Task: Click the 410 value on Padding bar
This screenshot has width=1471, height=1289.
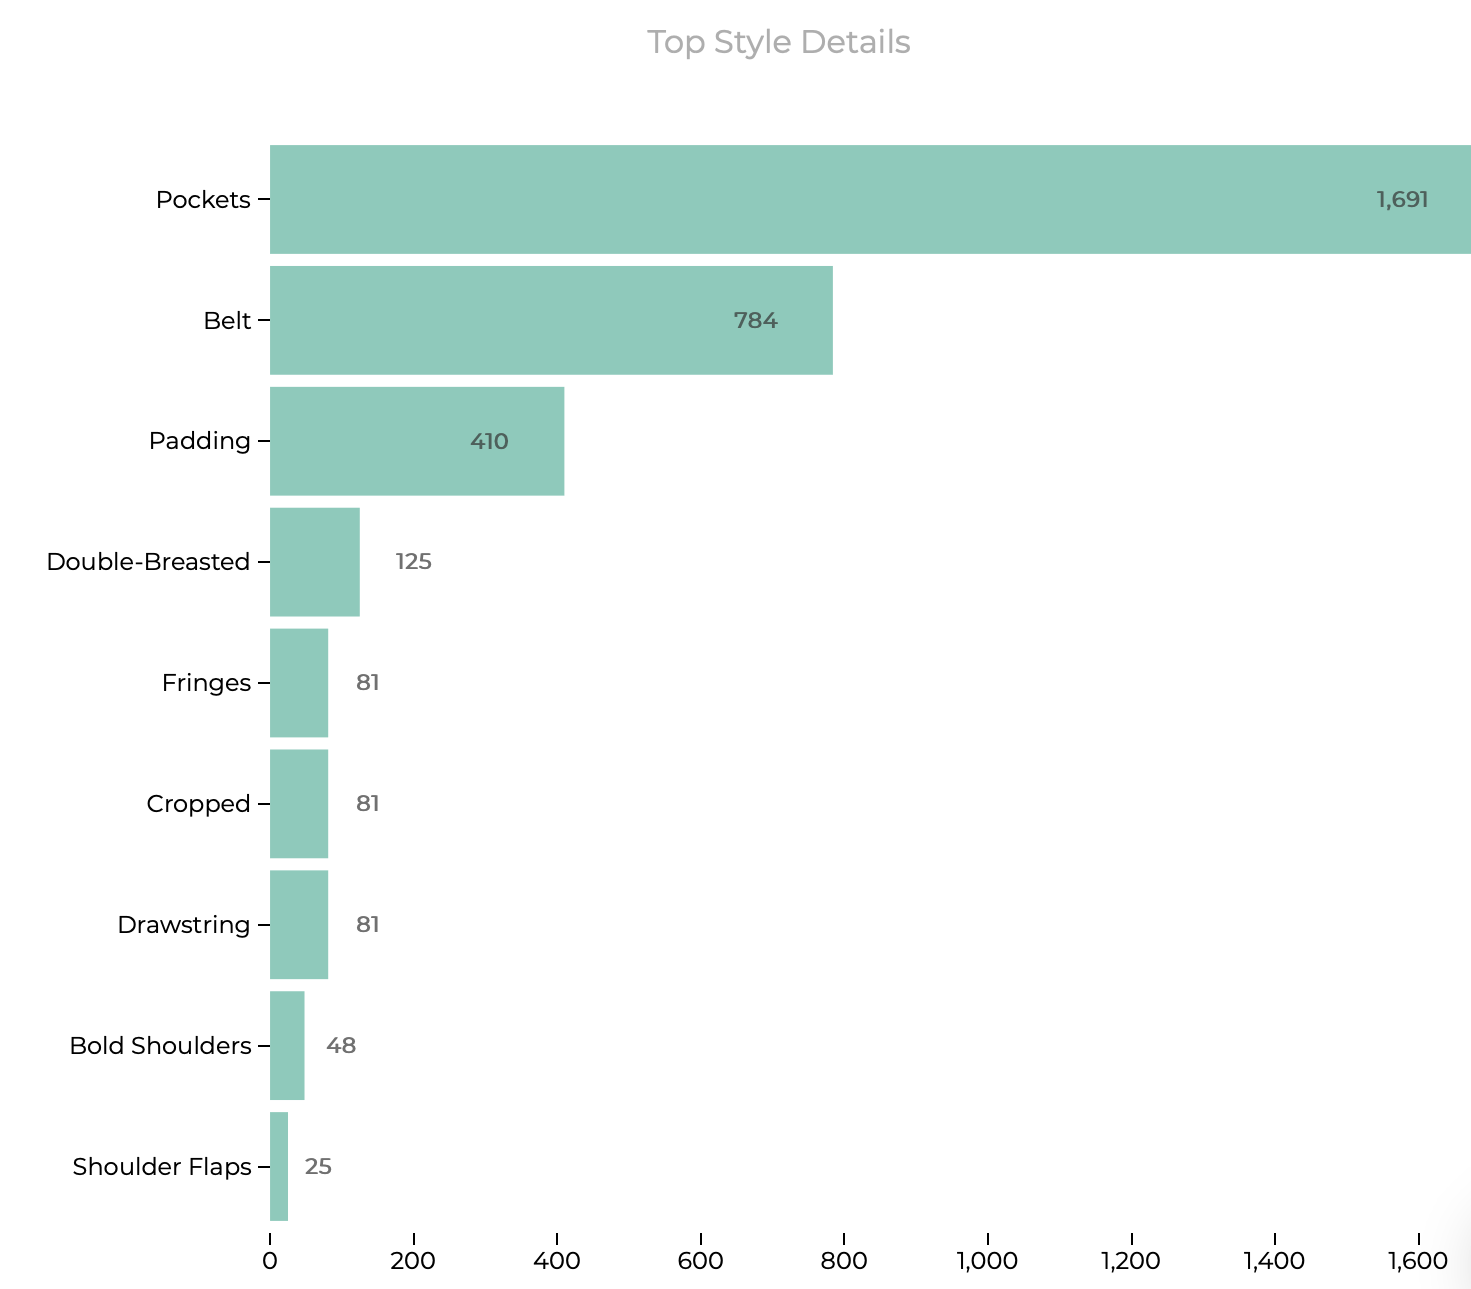Action: [489, 442]
